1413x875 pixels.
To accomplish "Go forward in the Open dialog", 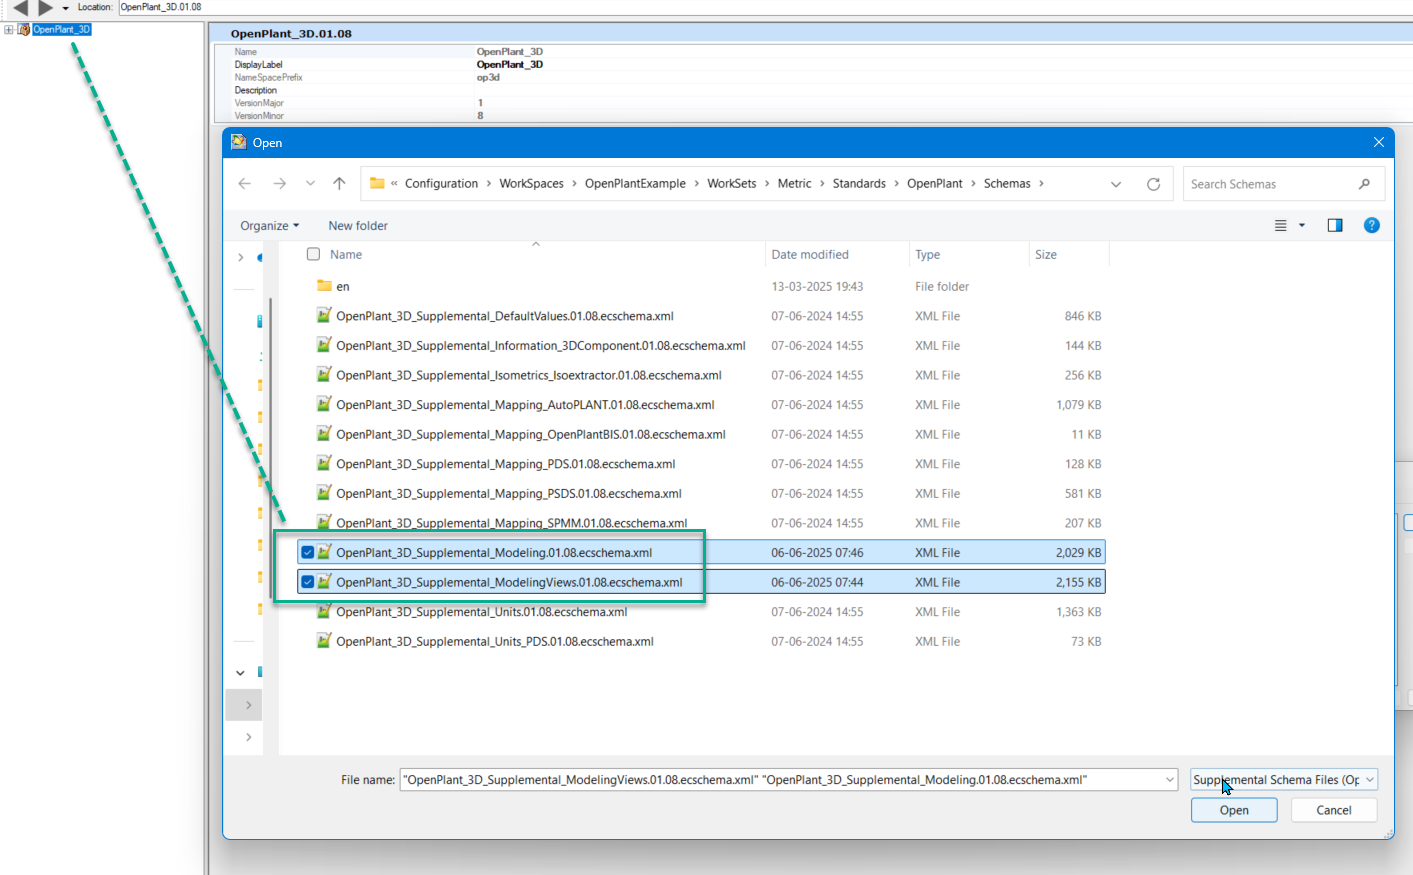I will pyautogui.click(x=280, y=184).
